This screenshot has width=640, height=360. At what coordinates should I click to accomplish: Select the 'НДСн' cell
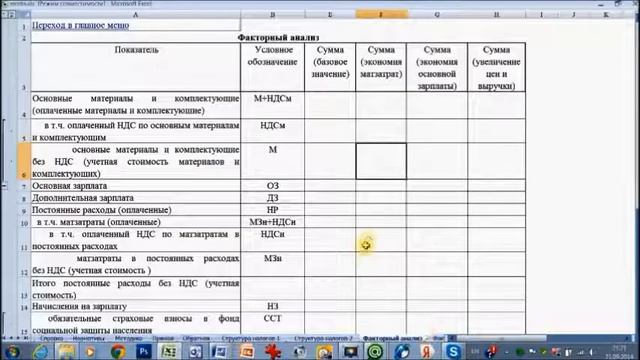pyautogui.click(x=273, y=240)
